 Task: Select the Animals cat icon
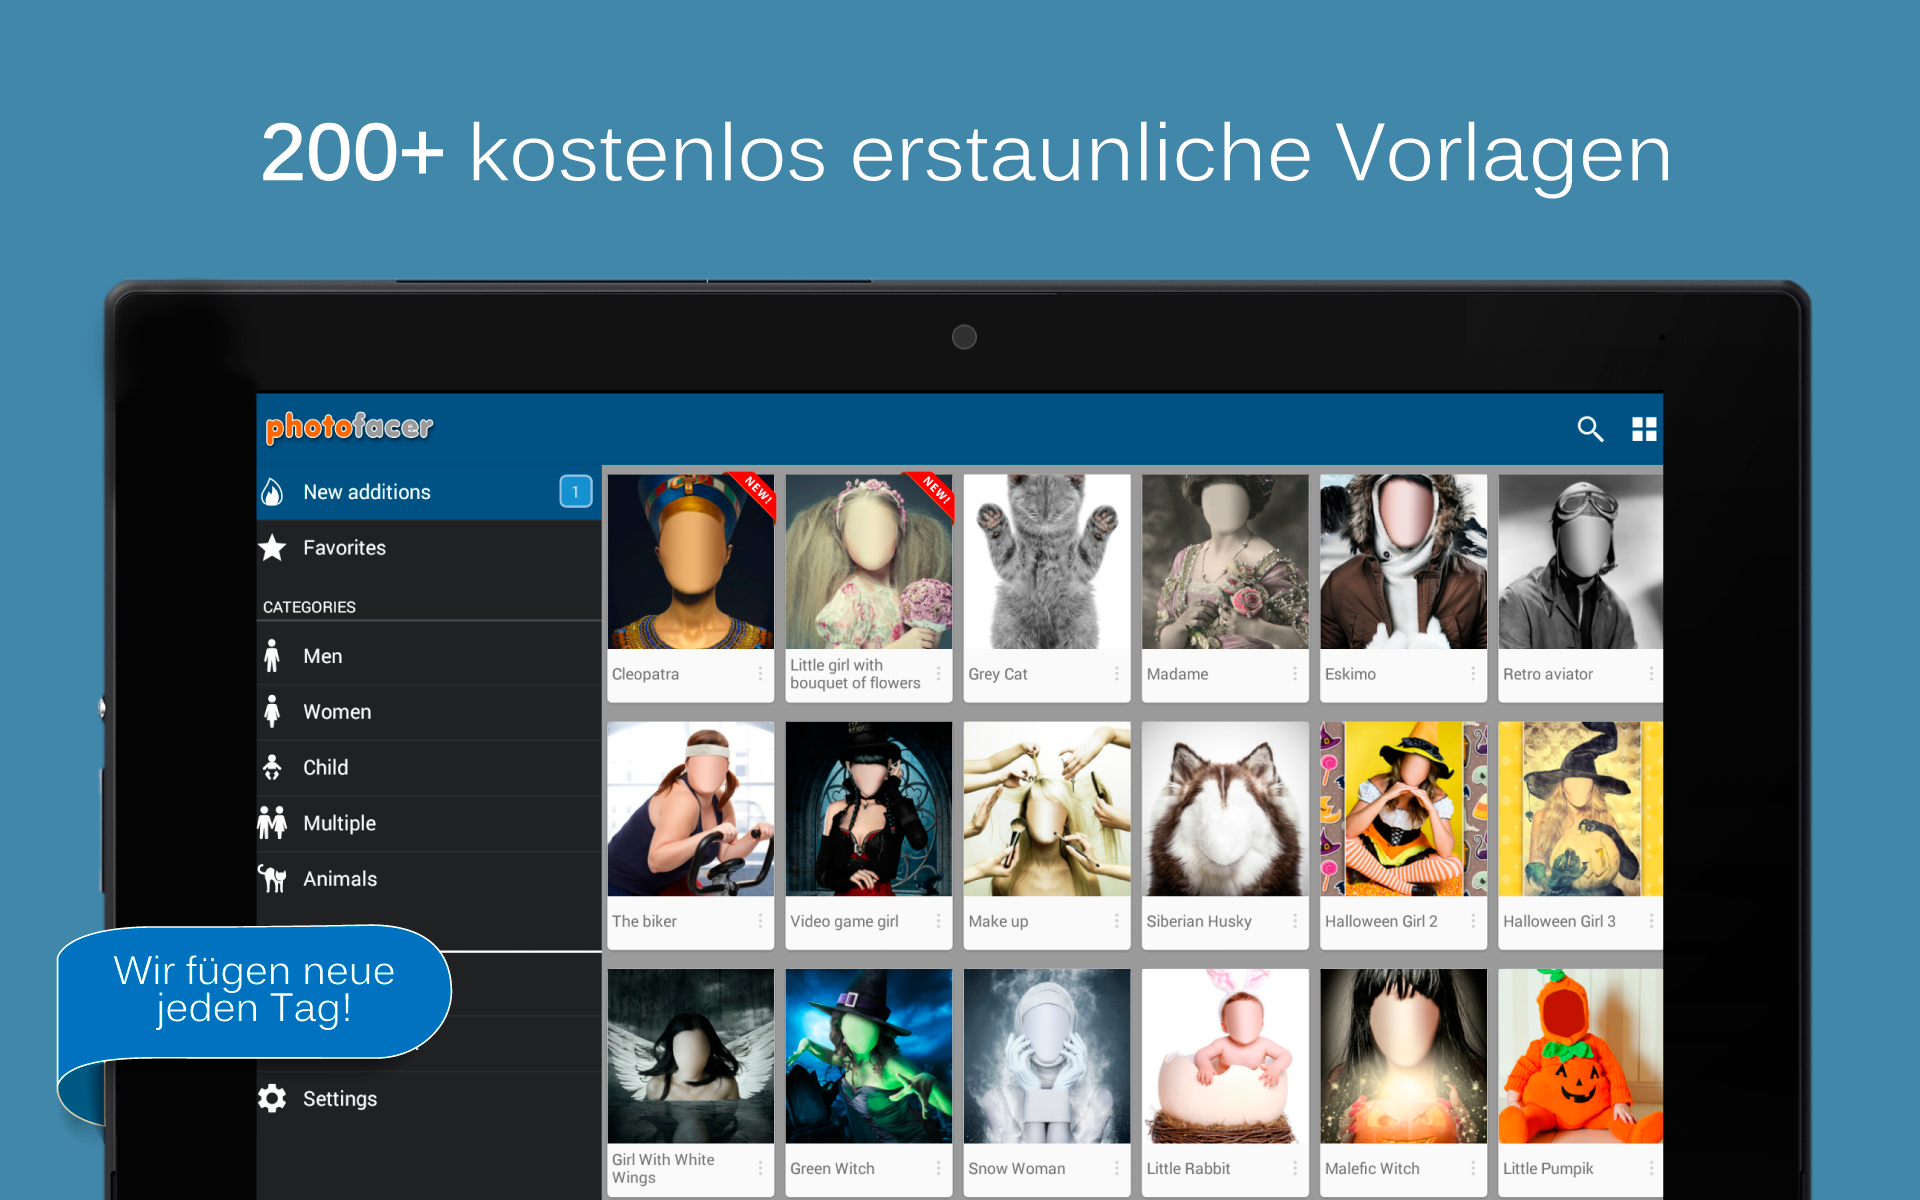tap(272, 879)
